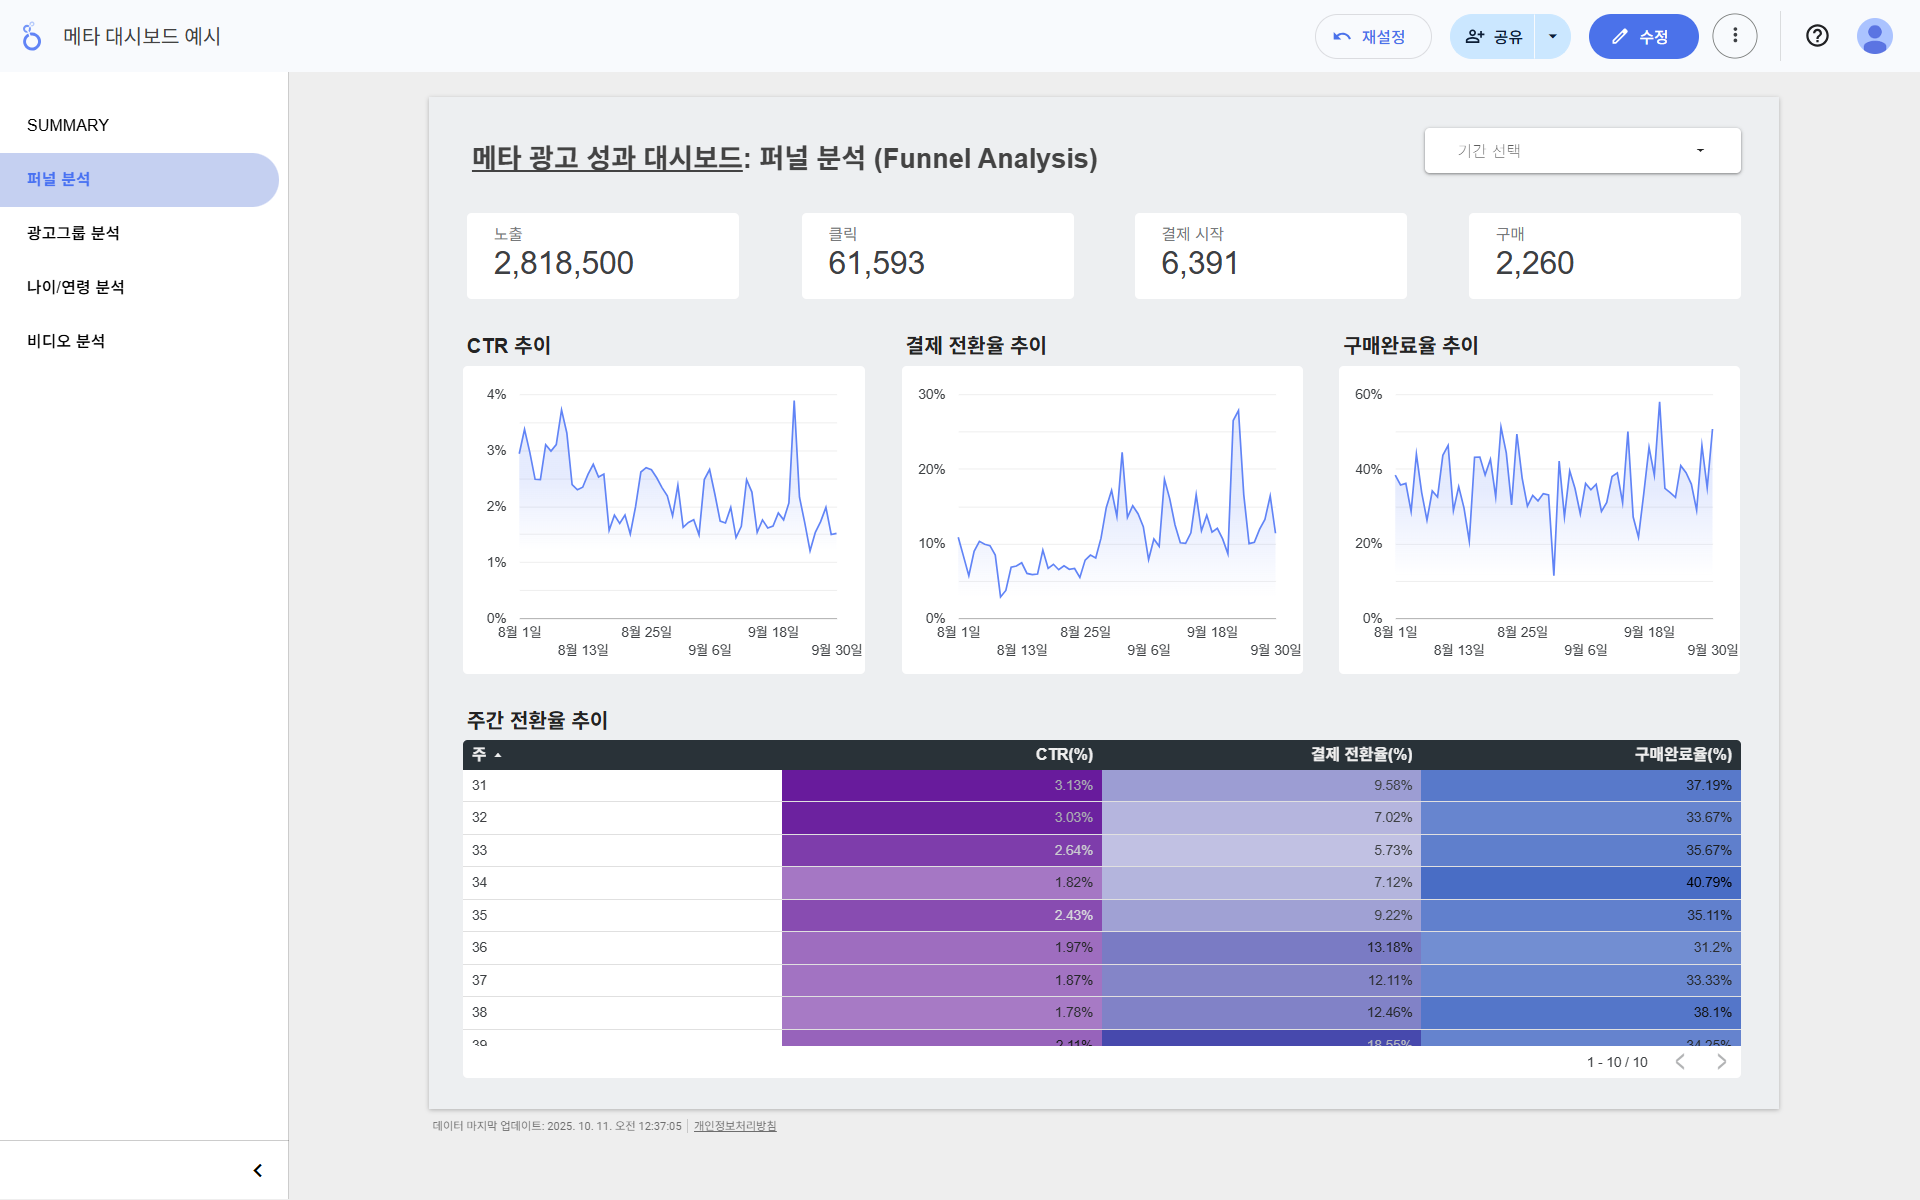Screen dimensions: 1920x1200
Task: Click the 구매 2,260 scorecard
Action: [1603, 256]
